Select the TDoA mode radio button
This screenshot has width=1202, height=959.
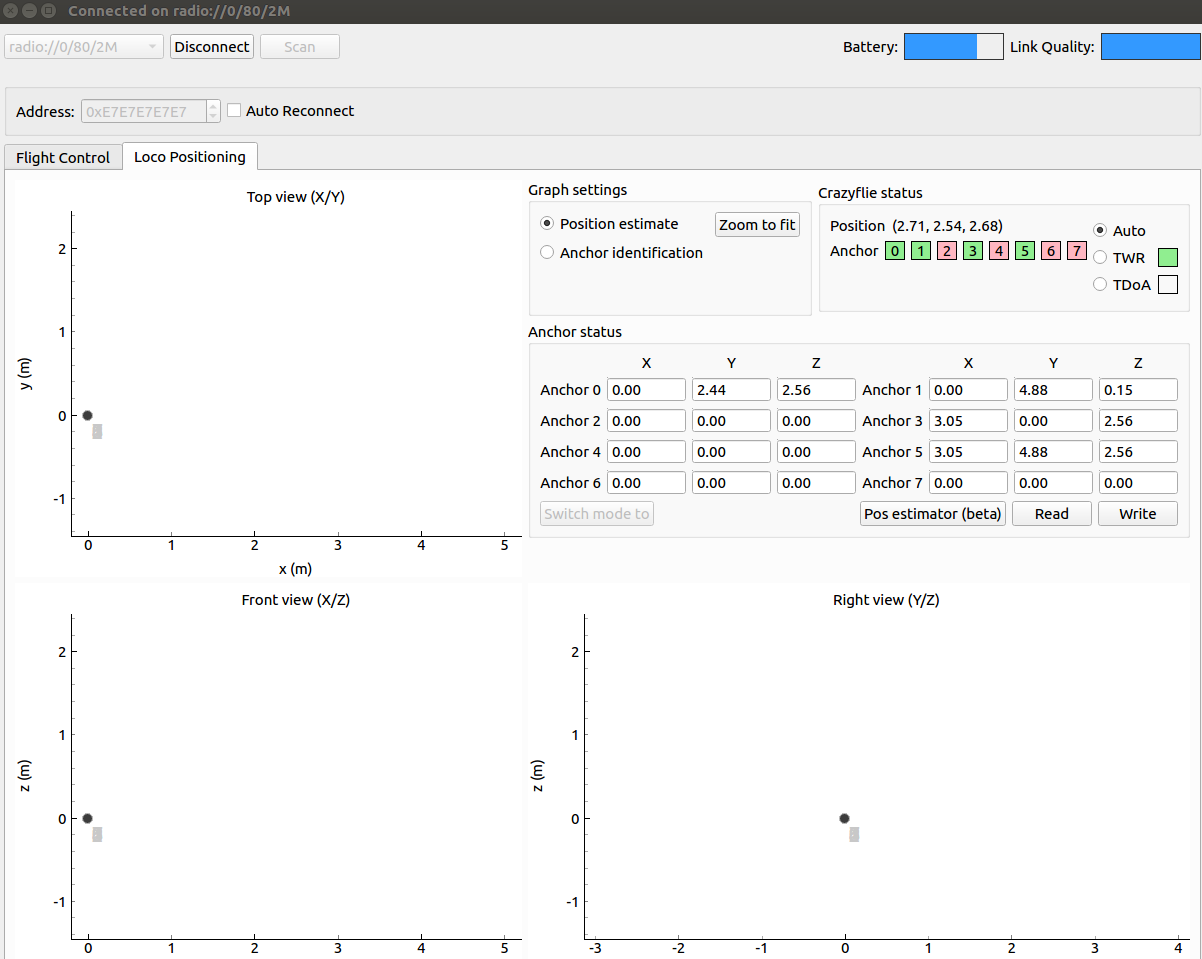point(1101,285)
